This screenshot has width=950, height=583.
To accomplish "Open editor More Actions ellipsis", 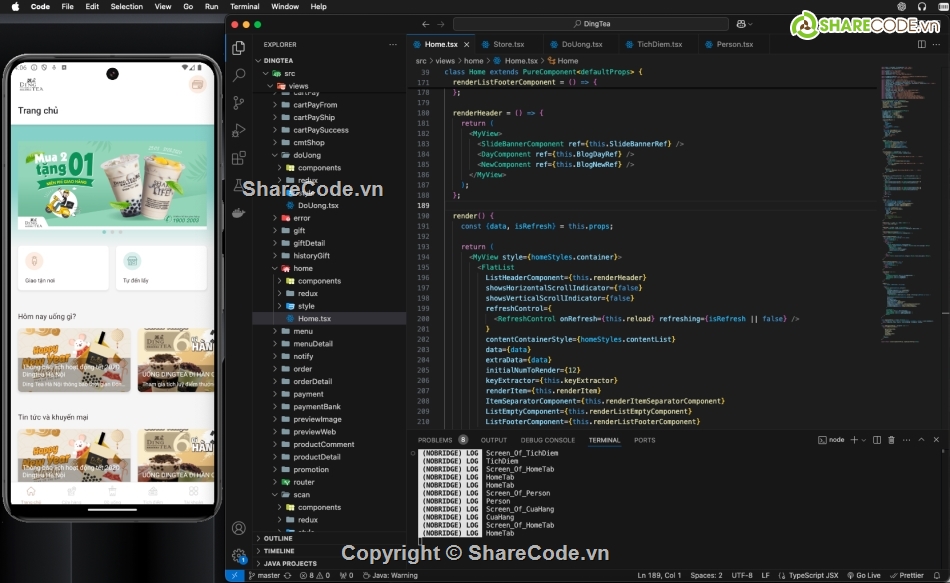I will coord(936,44).
